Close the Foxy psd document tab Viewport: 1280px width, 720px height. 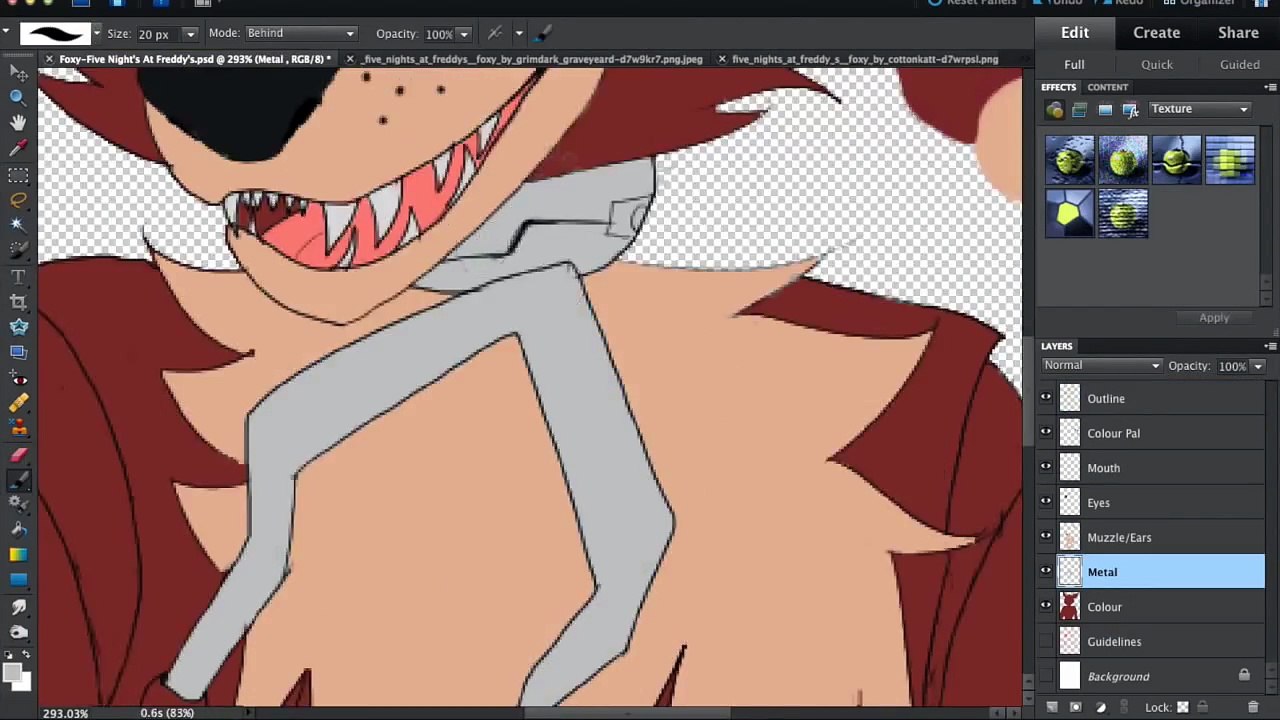[48, 59]
